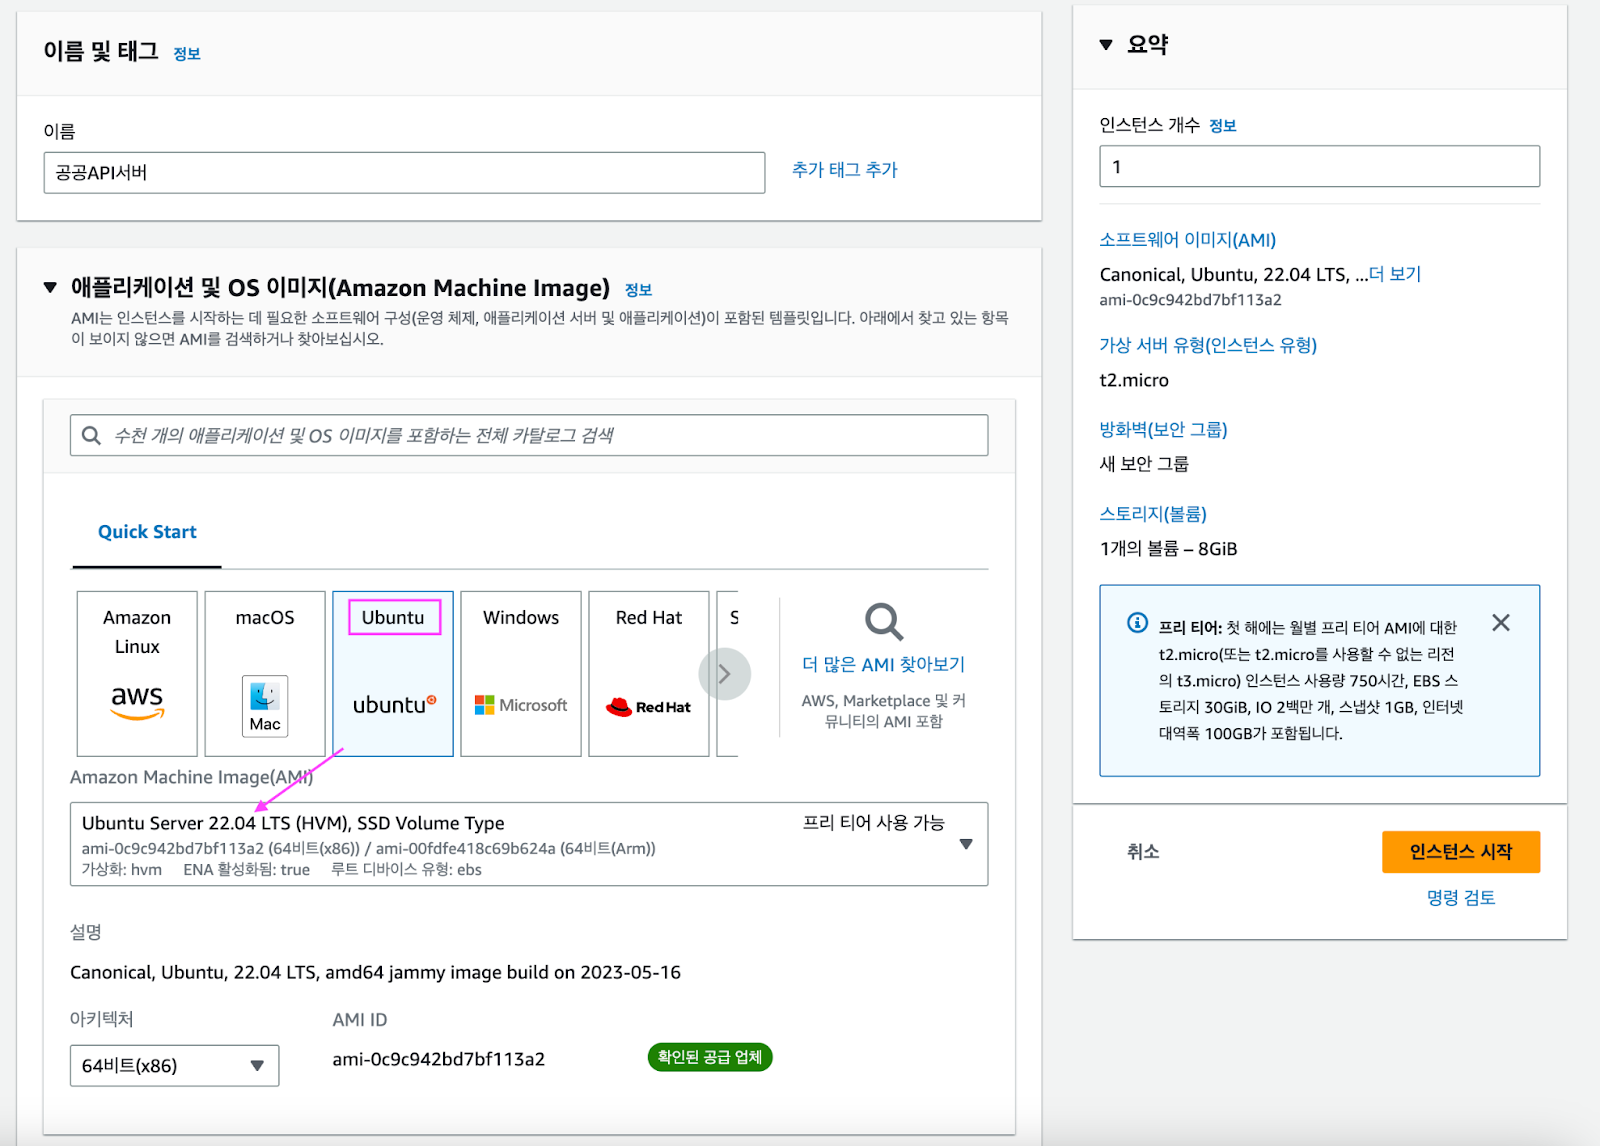The image size is (1600, 1146).
Task: Click the 추가 태그 추가 link
Action: click(x=845, y=170)
